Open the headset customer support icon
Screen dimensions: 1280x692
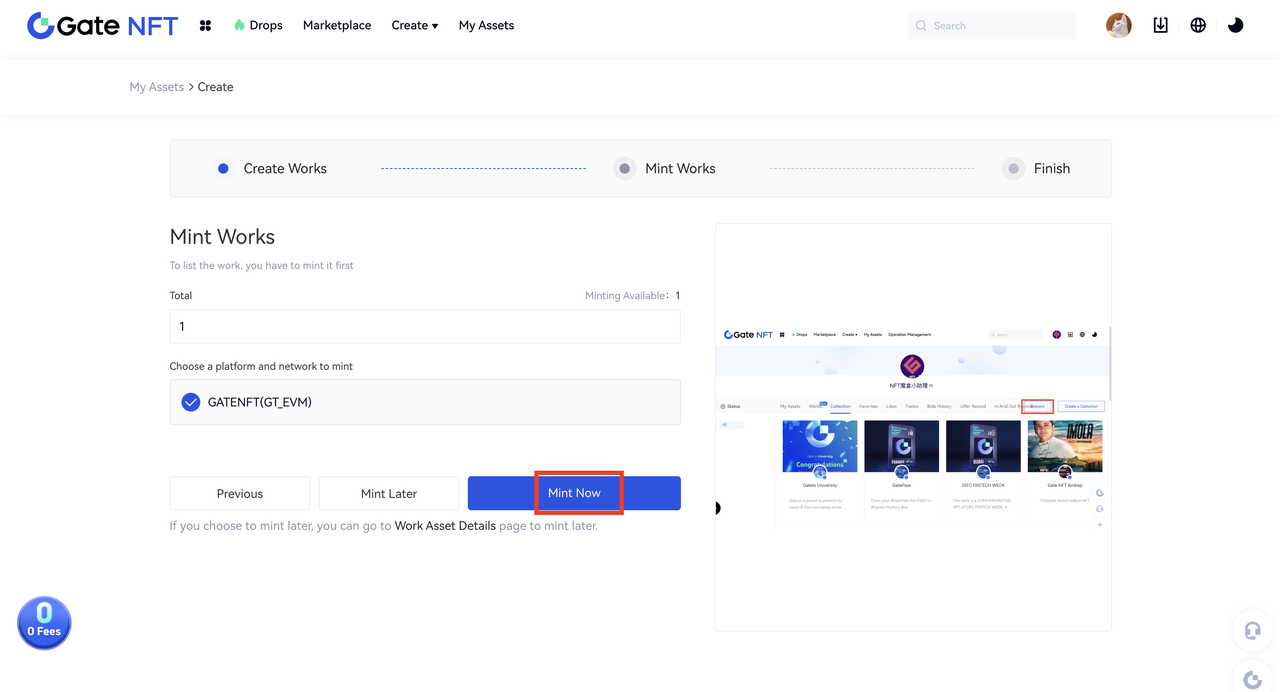(x=1252, y=631)
